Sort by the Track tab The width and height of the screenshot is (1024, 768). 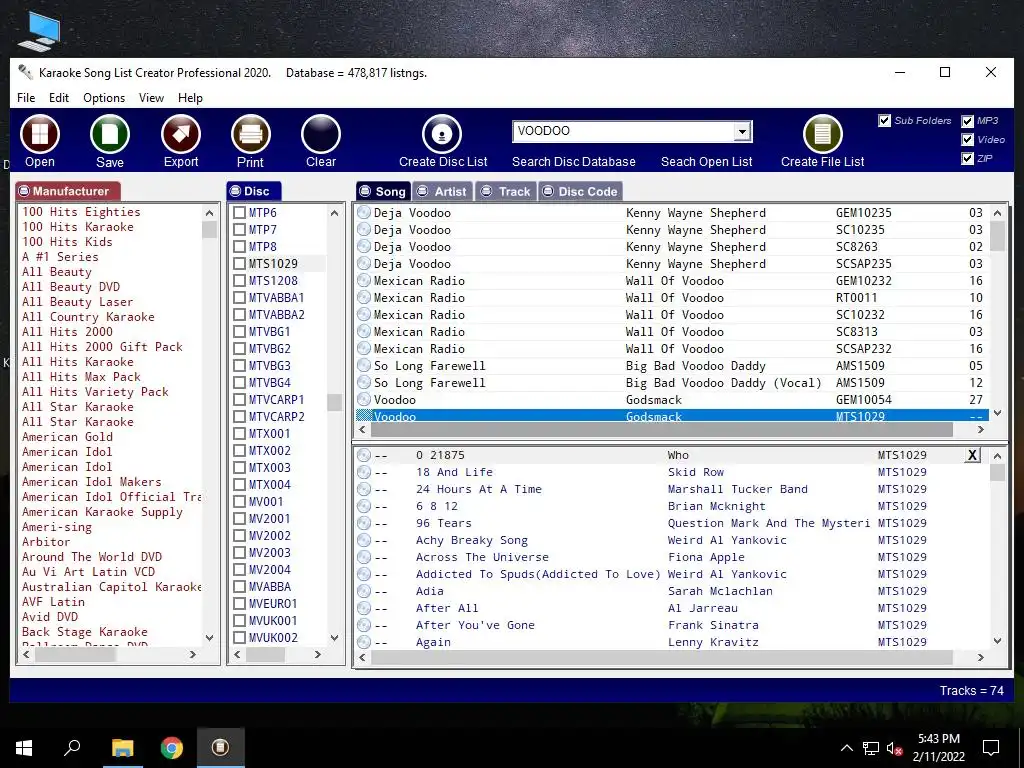[x=506, y=191]
